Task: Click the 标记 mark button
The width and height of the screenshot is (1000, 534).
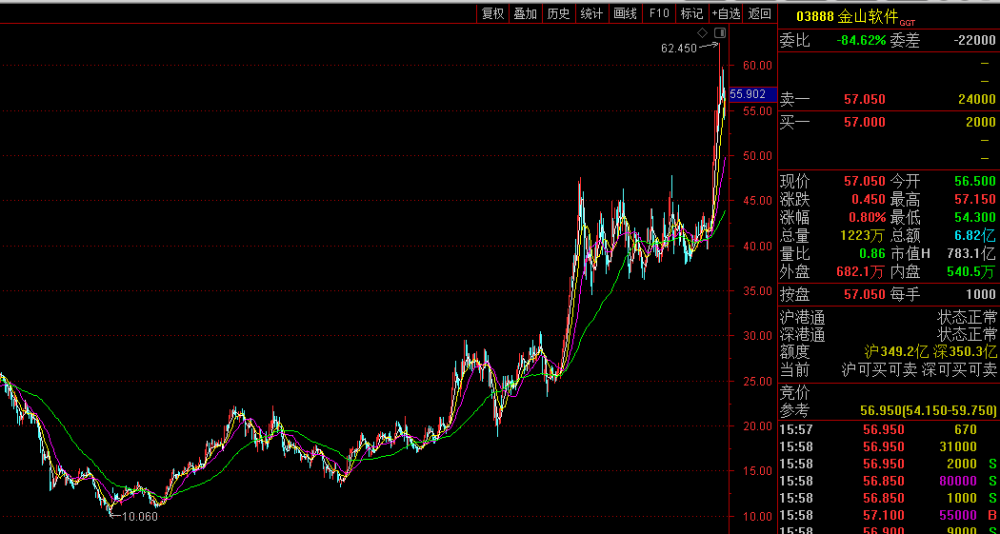Action: coord(692,13)
